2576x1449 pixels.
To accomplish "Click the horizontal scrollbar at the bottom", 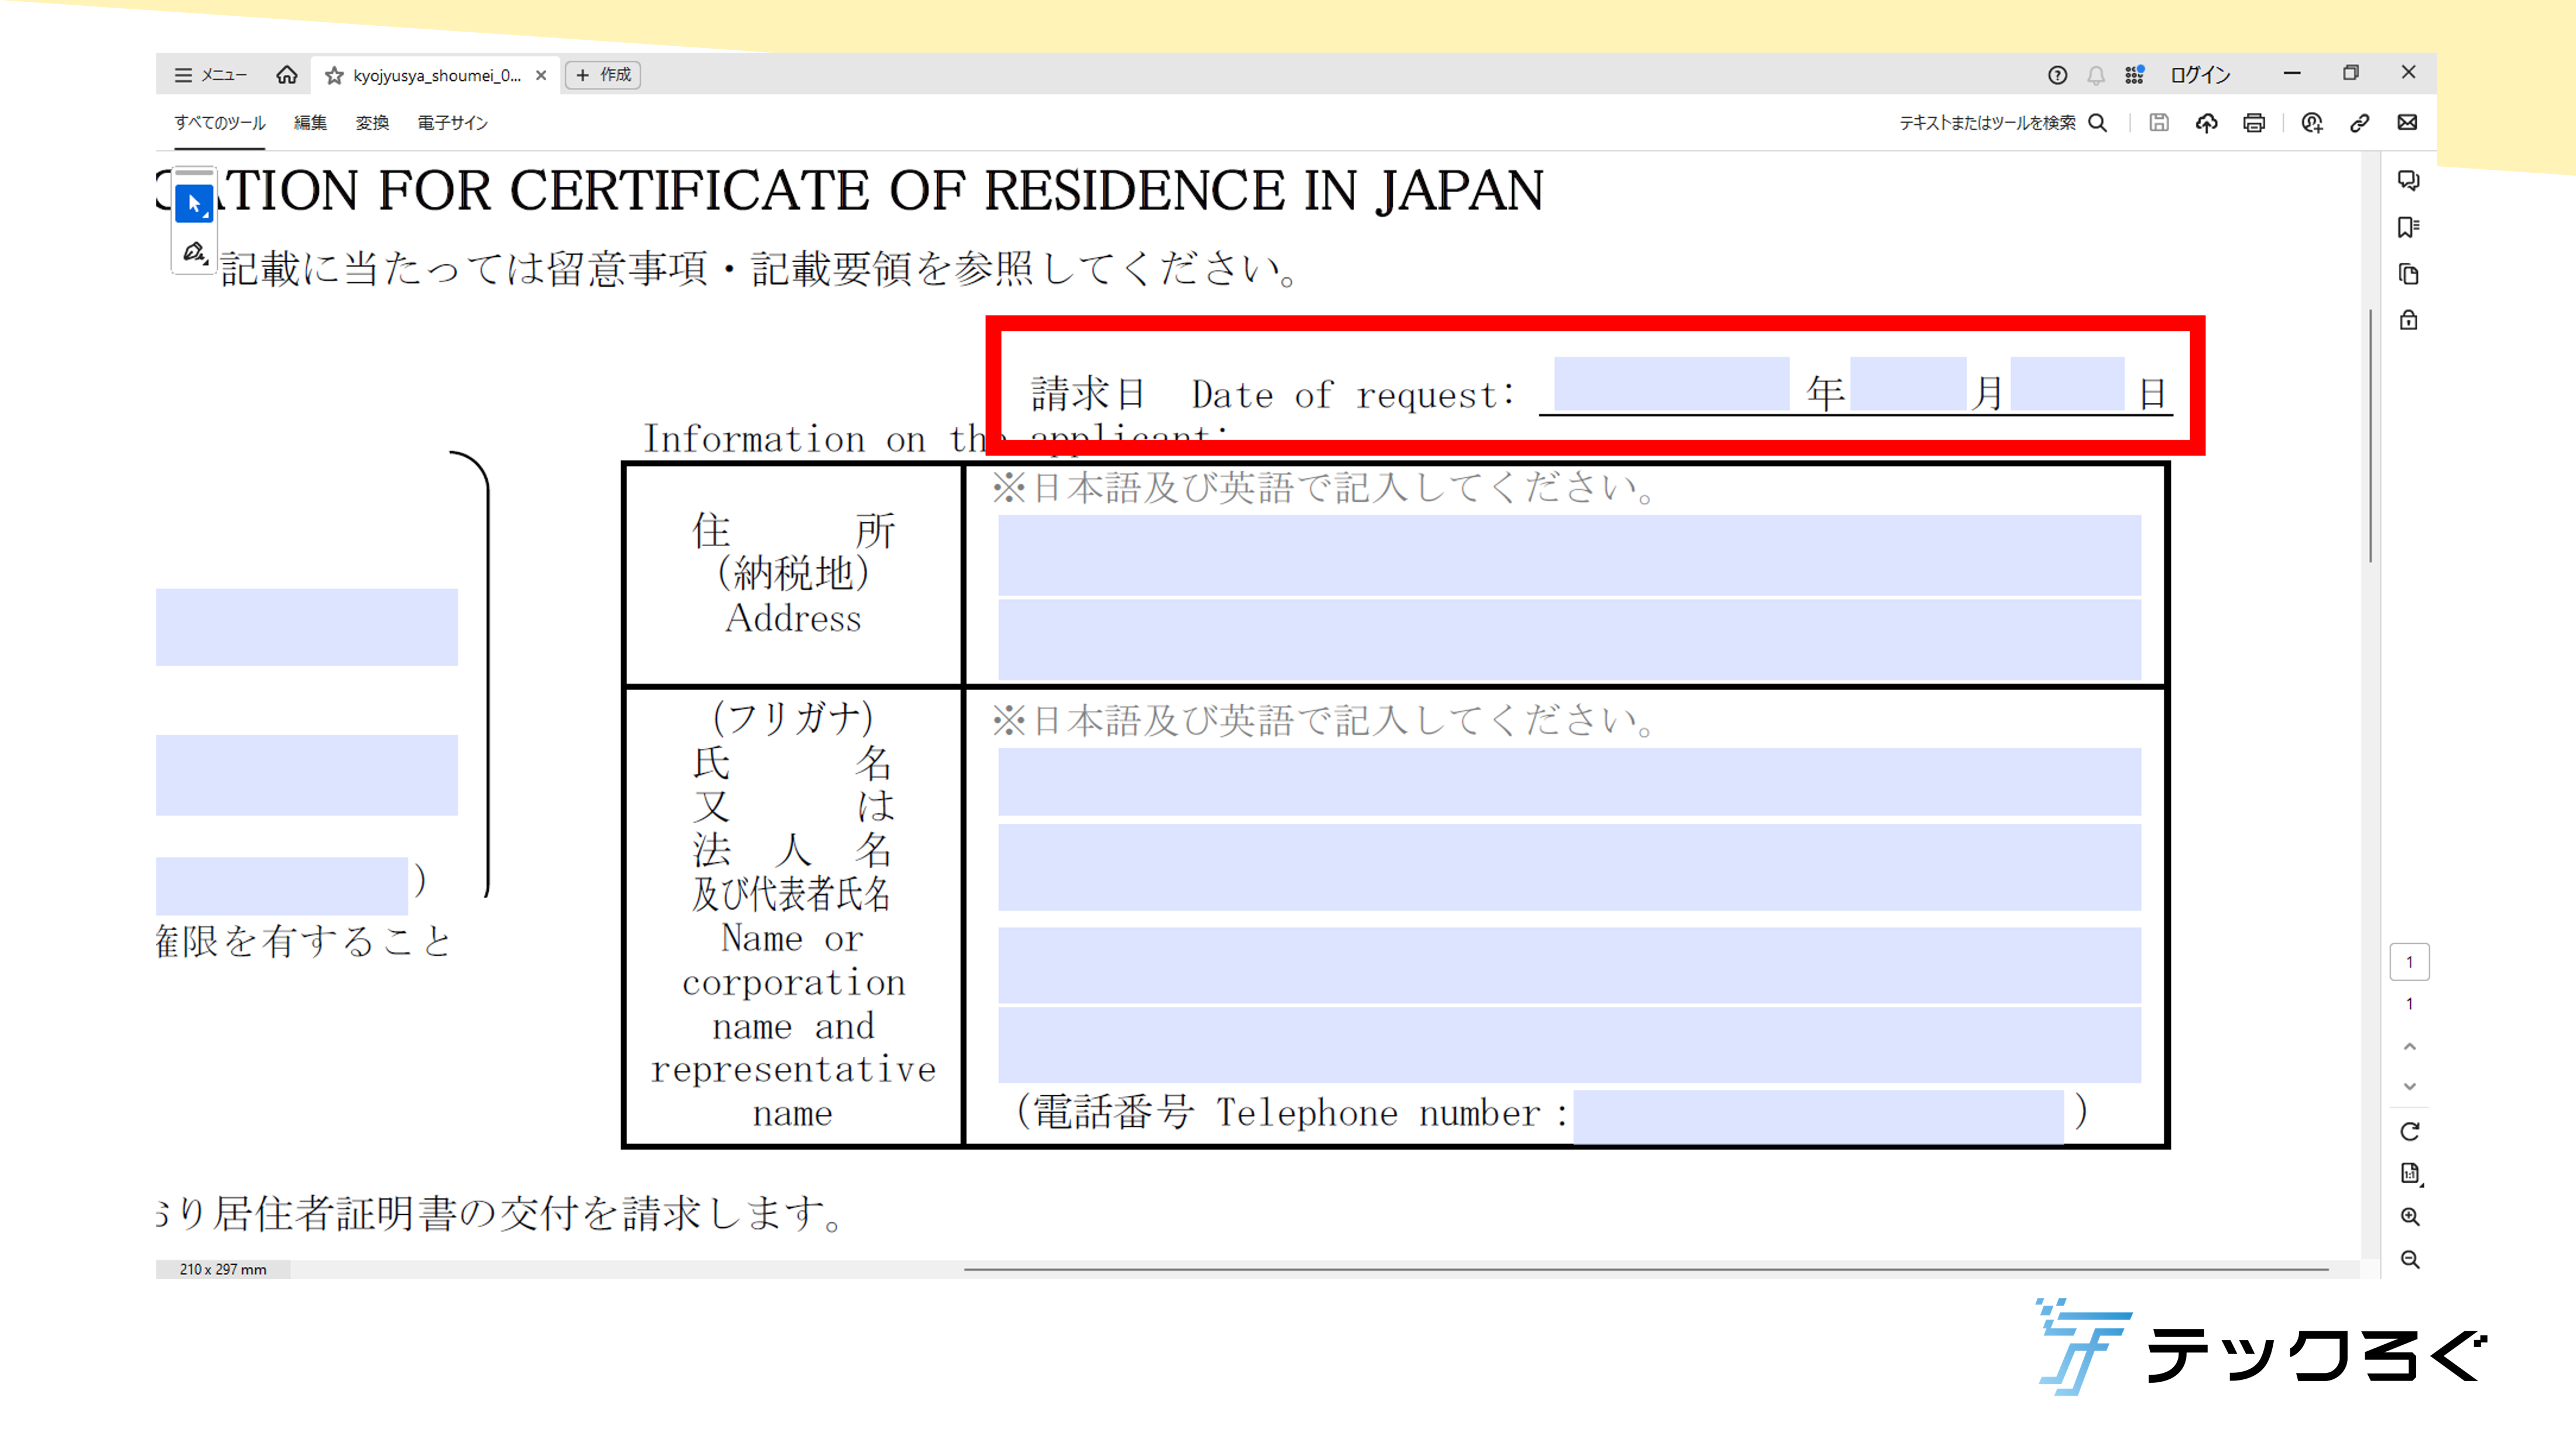I will click(x=1646, y=1269).
